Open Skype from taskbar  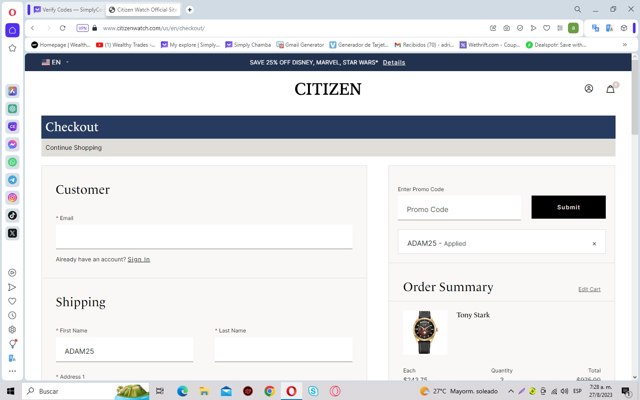point(313,391)
